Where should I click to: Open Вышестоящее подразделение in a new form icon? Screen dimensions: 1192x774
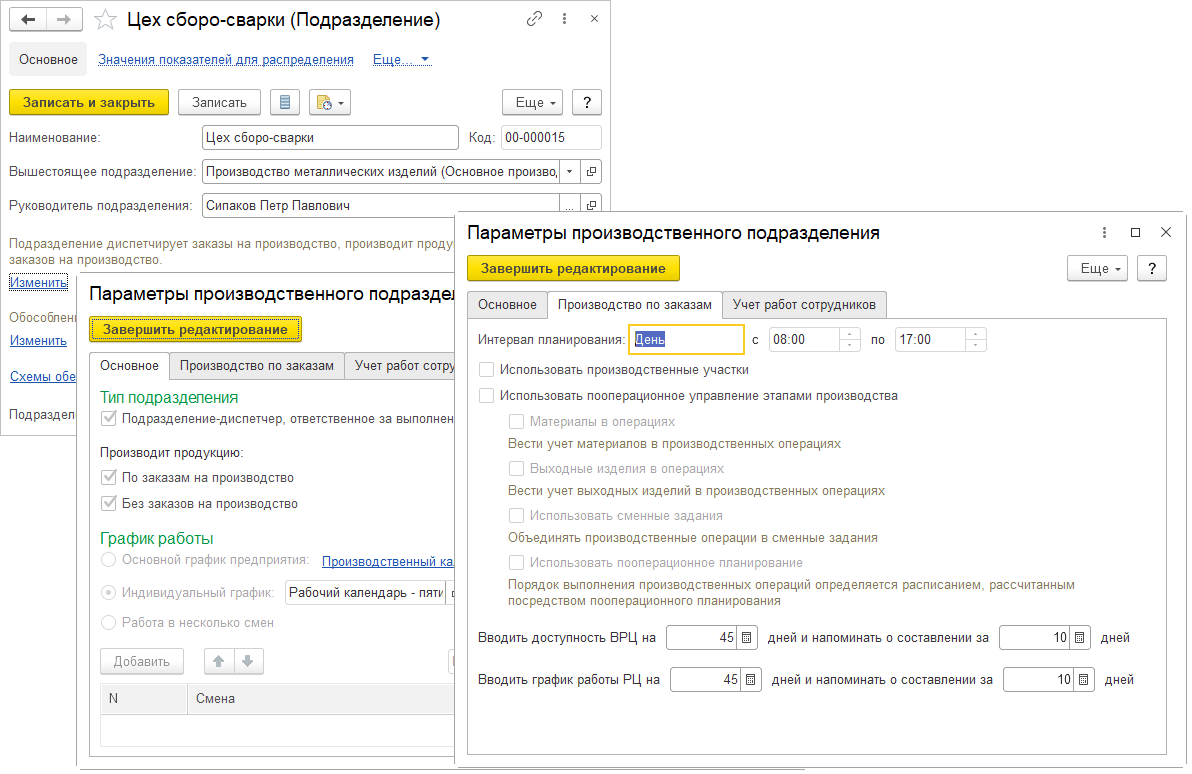[x=591, y=172]
